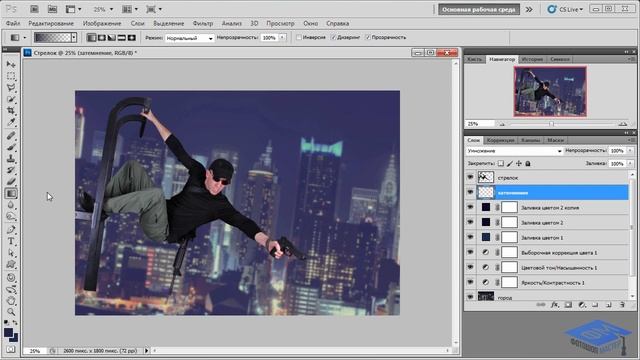Click the Основная рабочая среда workspace button
This screenshot has width=640, height=360.
(x=479, y=9)
